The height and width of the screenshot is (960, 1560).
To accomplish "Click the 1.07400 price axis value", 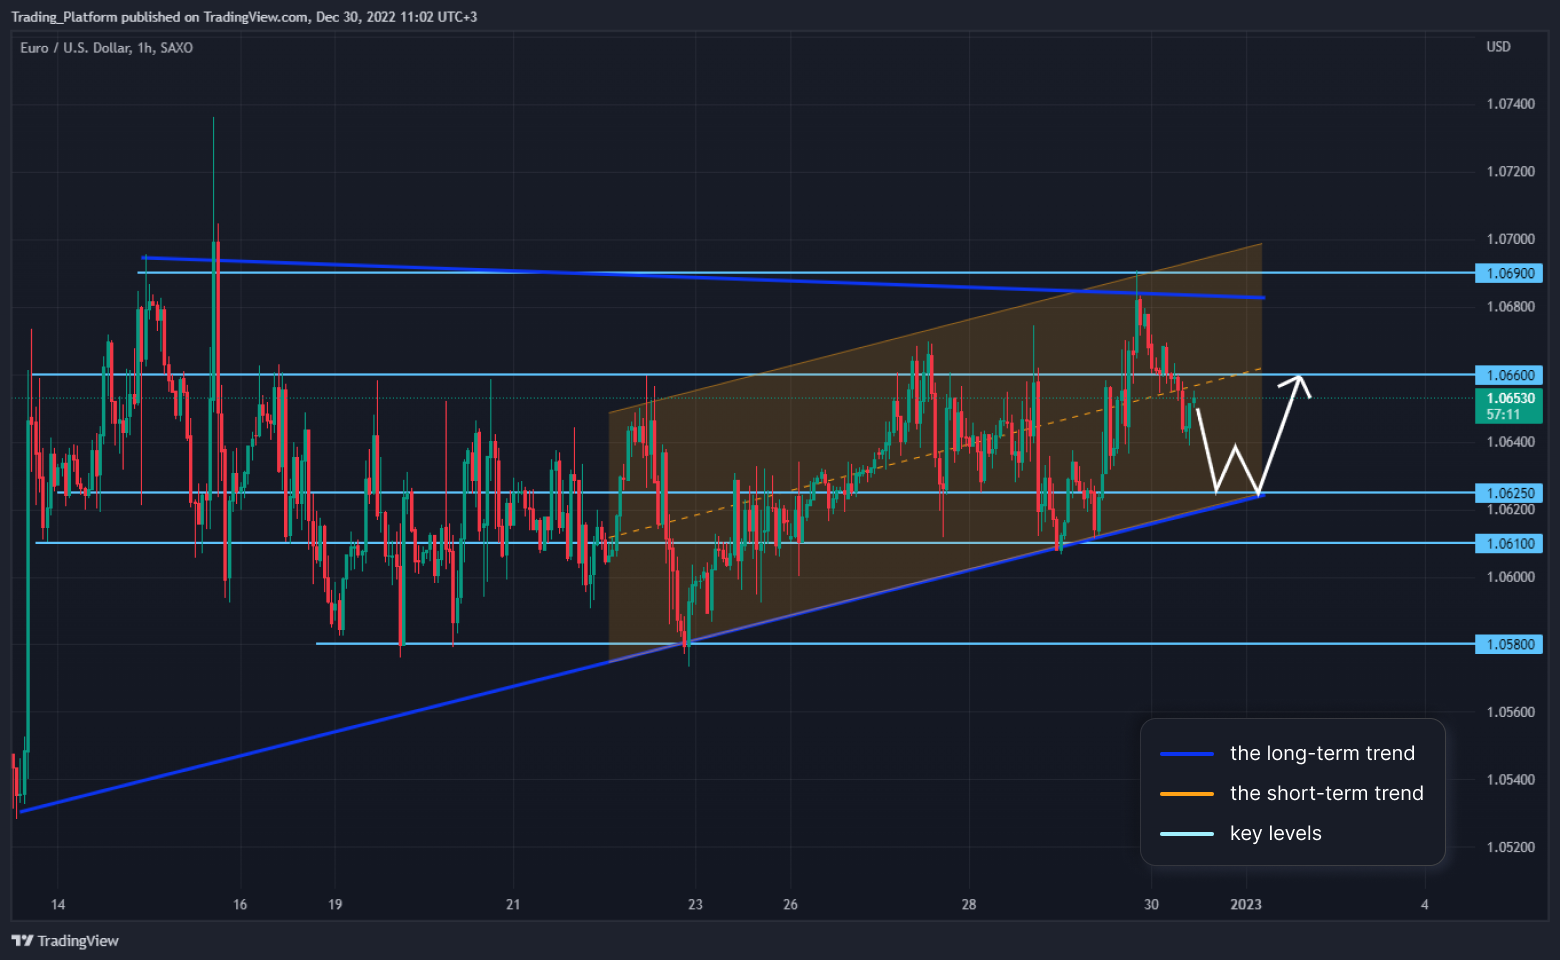I will (x=1510, y=104).
